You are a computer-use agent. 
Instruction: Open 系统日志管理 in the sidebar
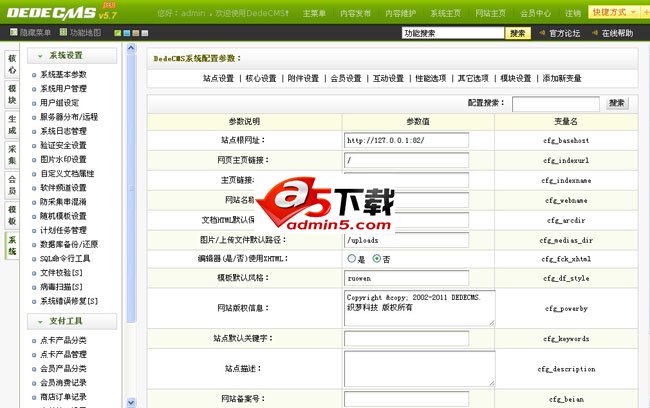pyautogui.click(x=63, y=131)
